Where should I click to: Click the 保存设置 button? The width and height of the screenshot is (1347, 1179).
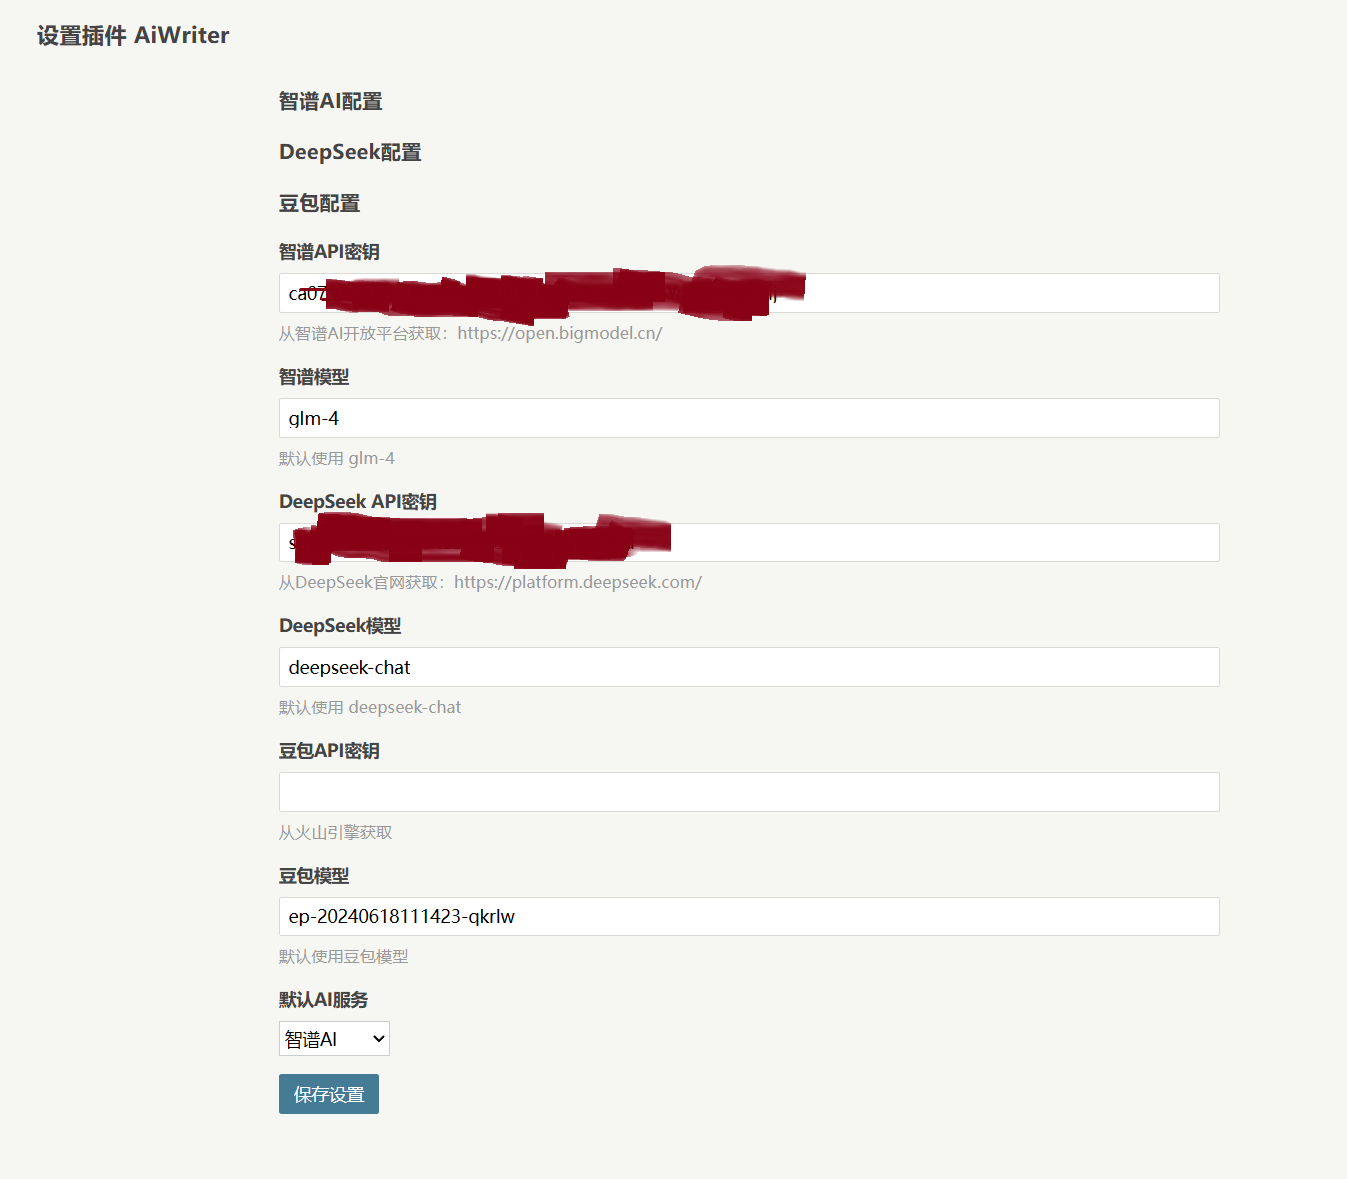pos(328,1093)
